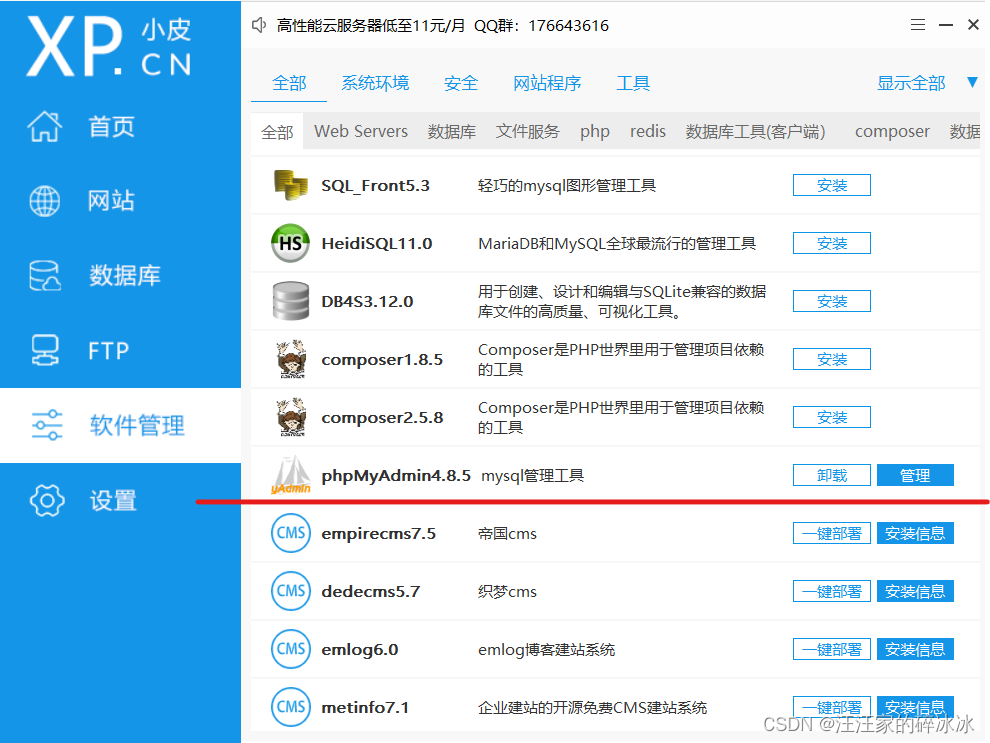One-click deploy dedecms5.7

(832, 591)
